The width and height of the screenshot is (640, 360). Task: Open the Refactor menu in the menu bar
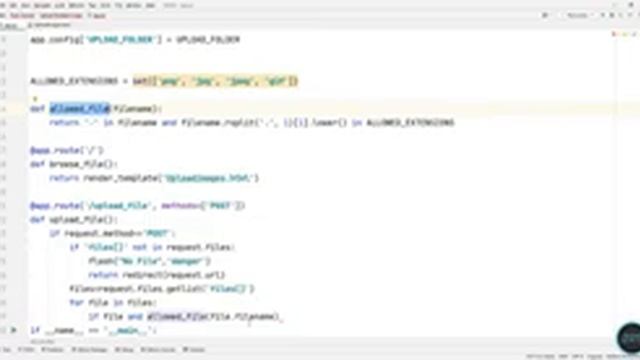76,5
